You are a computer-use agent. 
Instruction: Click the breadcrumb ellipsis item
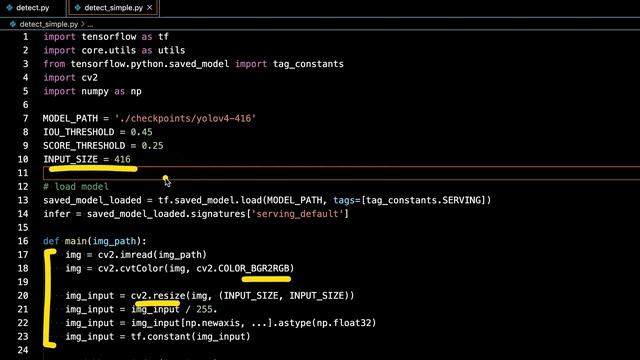pyautogui.click(x=90, y=24)
